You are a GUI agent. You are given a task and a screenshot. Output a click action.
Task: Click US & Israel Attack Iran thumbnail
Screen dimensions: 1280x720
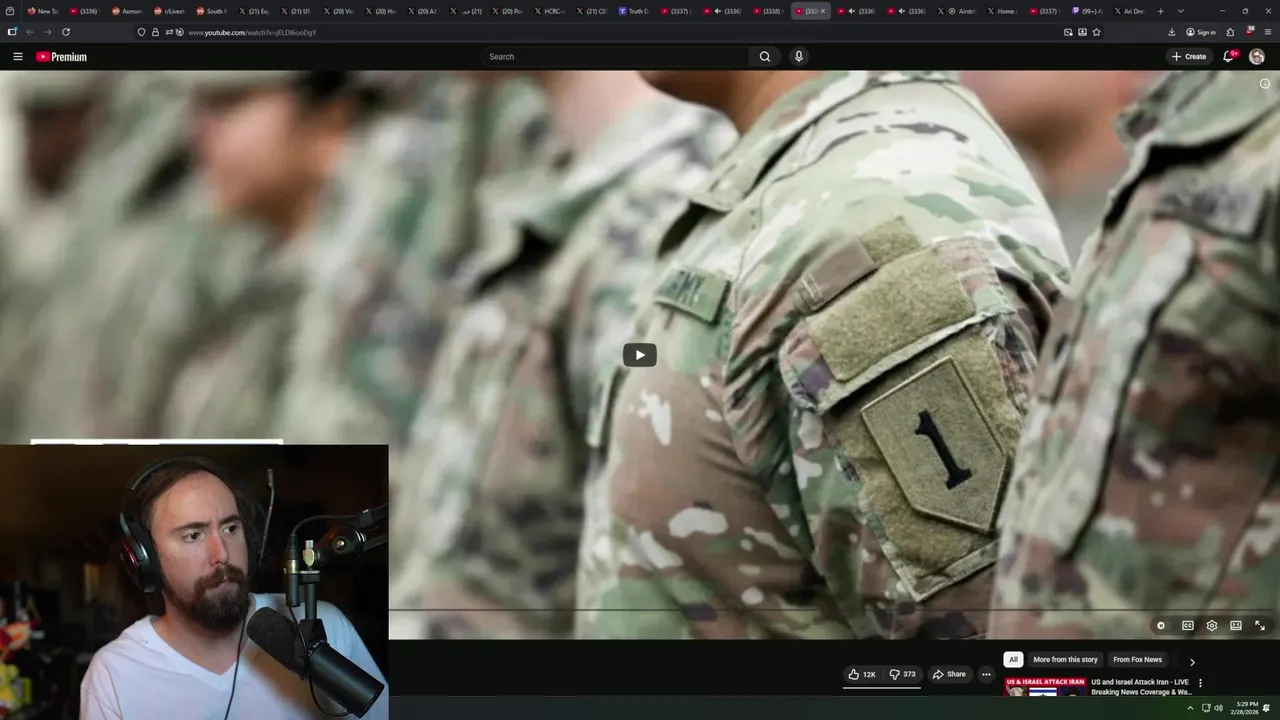(x=1045, y=687)
